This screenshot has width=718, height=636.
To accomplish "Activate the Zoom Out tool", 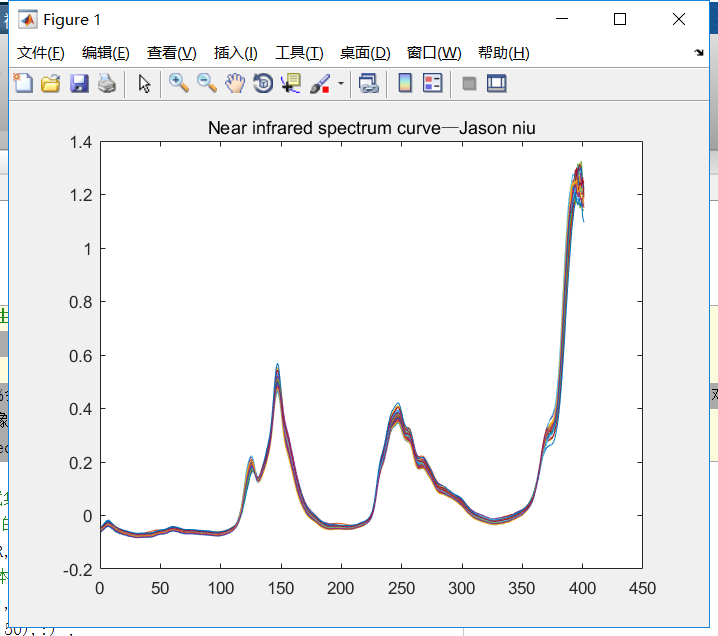I will click(207, 83).
